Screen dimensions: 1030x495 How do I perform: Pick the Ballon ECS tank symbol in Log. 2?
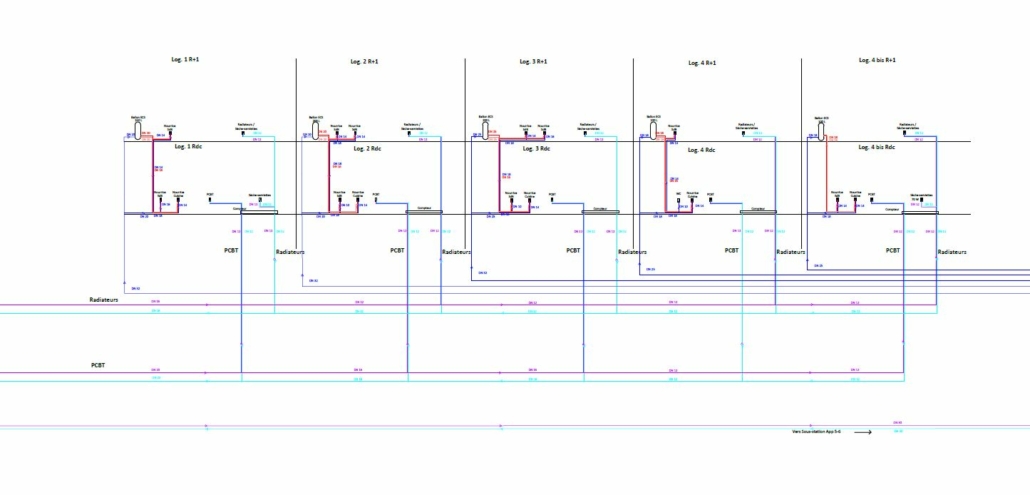tap(315, 130)
